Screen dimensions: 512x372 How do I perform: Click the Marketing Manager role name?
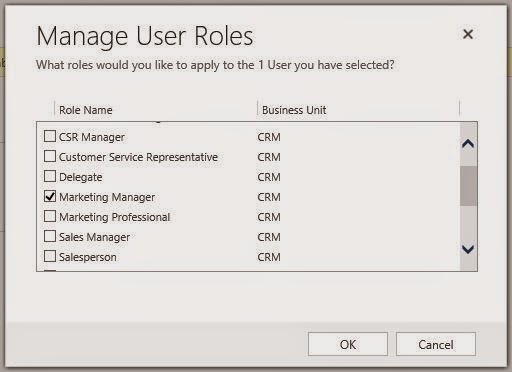click(107, 197)
